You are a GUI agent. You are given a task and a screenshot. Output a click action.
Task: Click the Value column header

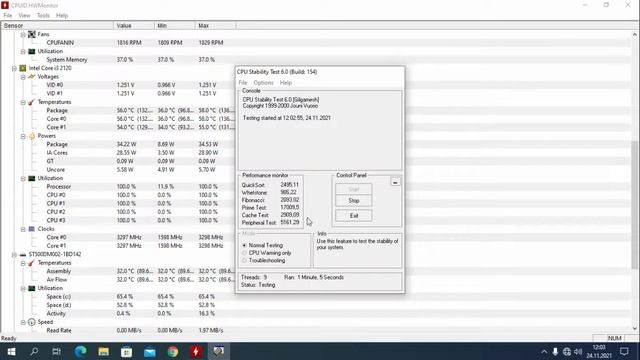pos(134,26)
